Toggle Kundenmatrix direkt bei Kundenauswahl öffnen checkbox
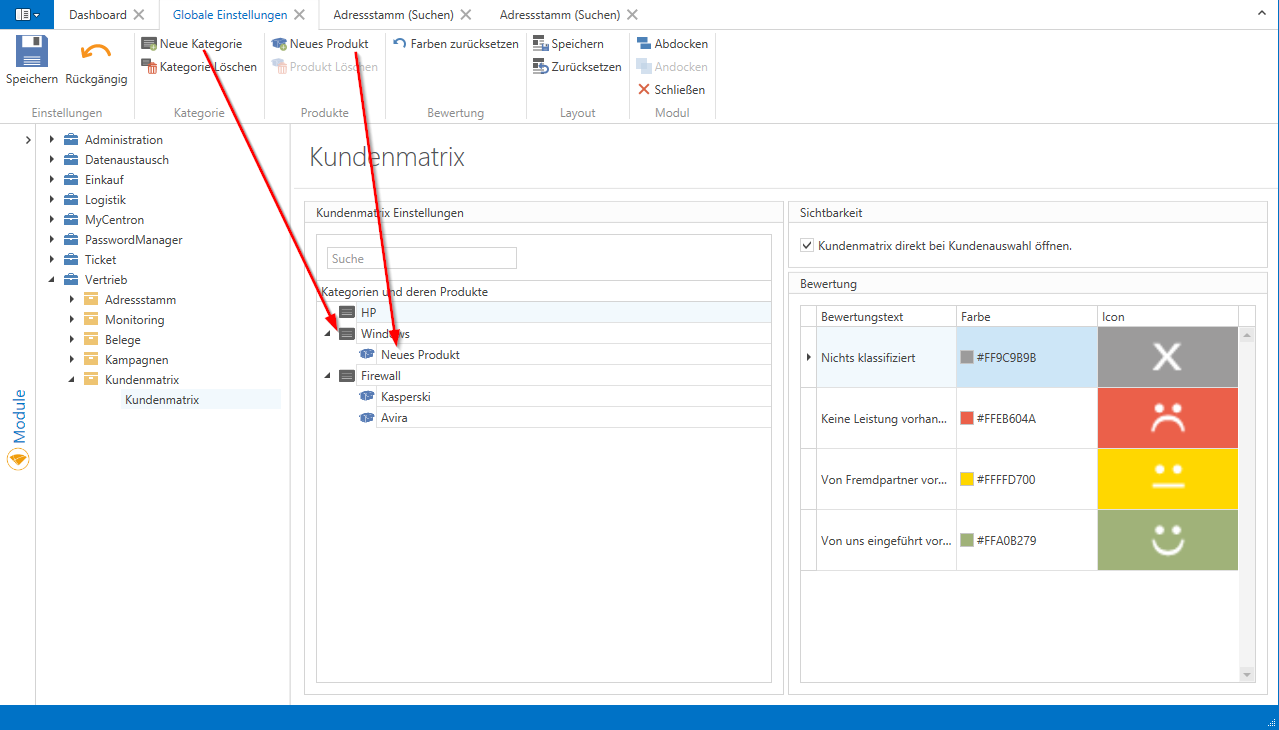1279x730 pixels. tap(807, 245)
